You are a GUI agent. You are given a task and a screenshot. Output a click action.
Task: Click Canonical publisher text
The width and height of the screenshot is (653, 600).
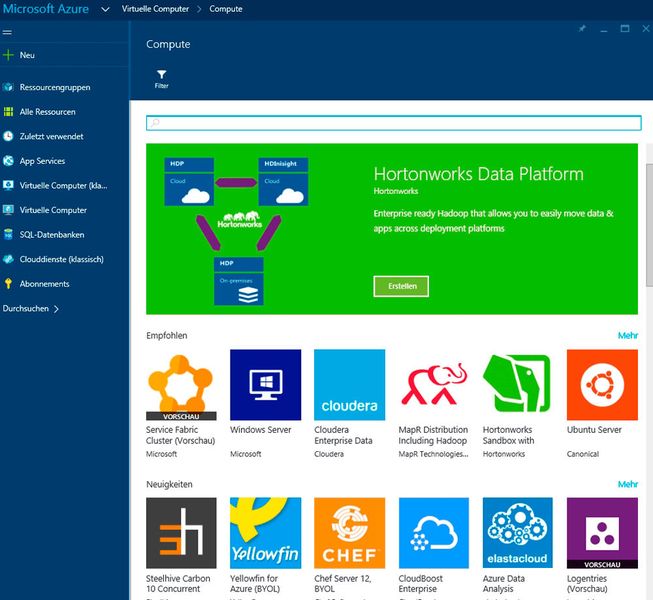(583, 454)
